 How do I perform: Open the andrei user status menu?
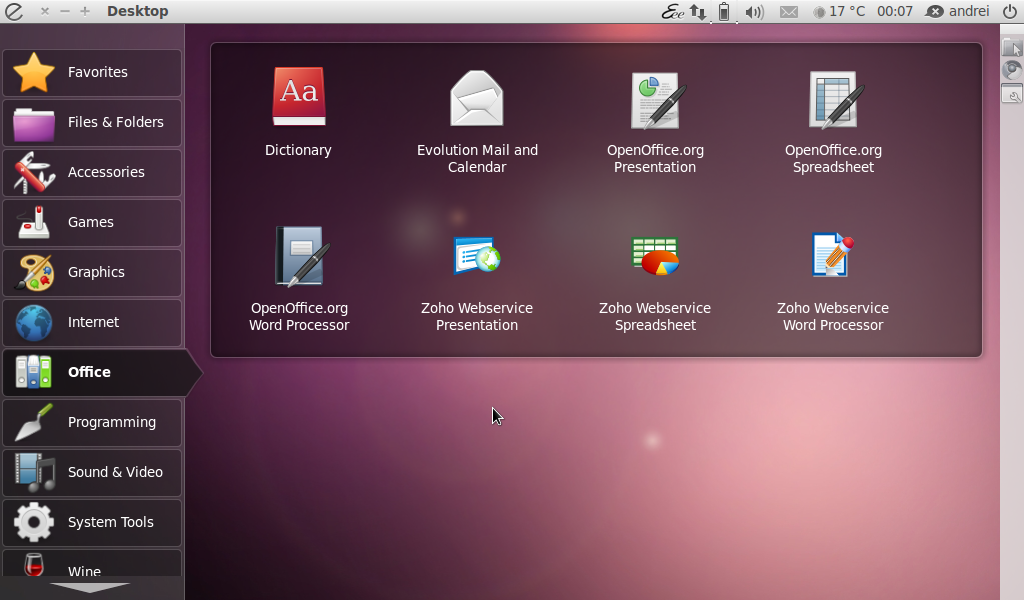957,11
